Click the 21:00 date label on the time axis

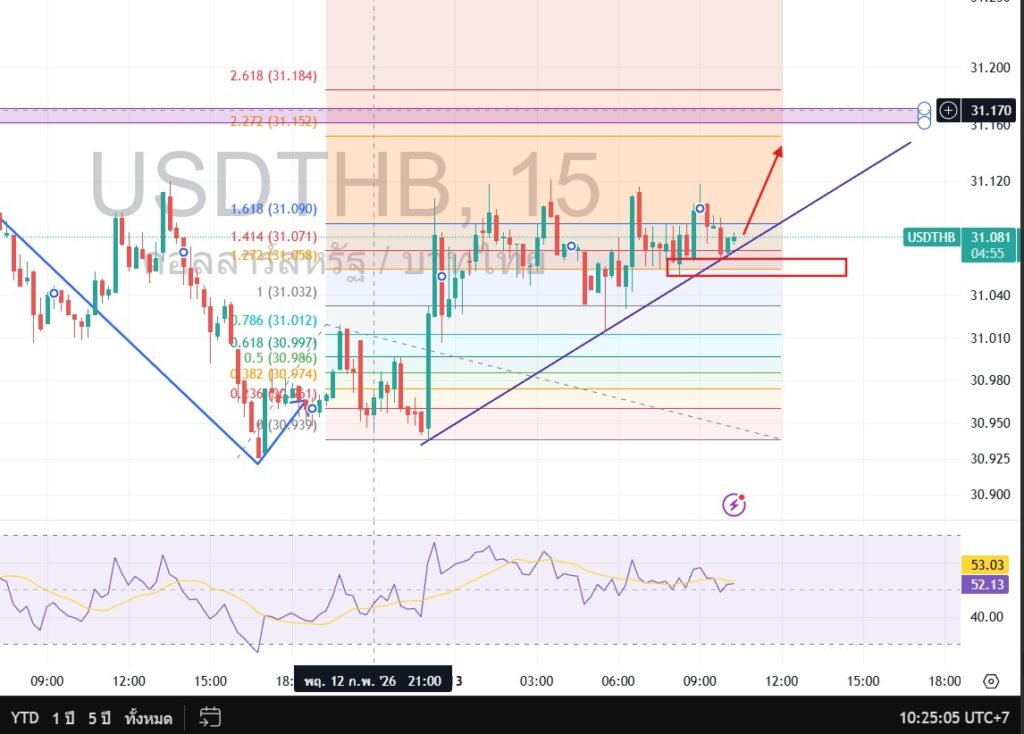pos(370,681)
